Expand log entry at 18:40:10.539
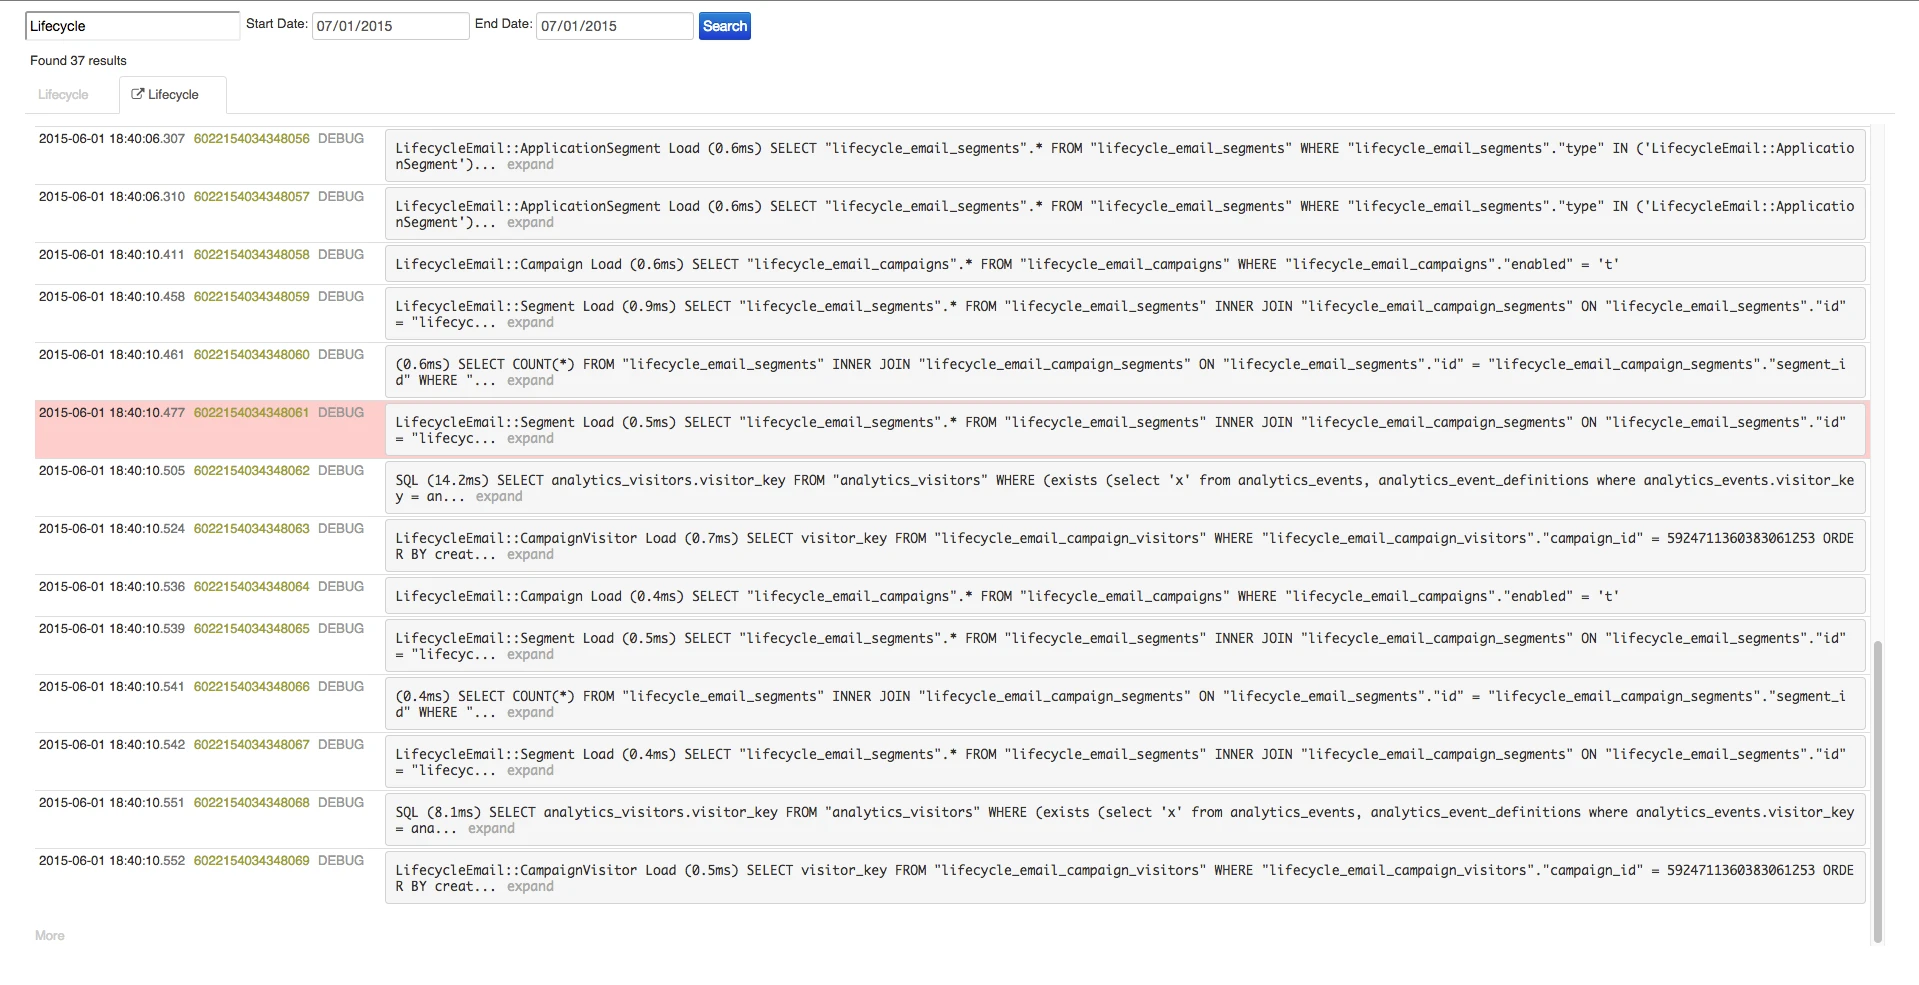 [x=530, y=655]
